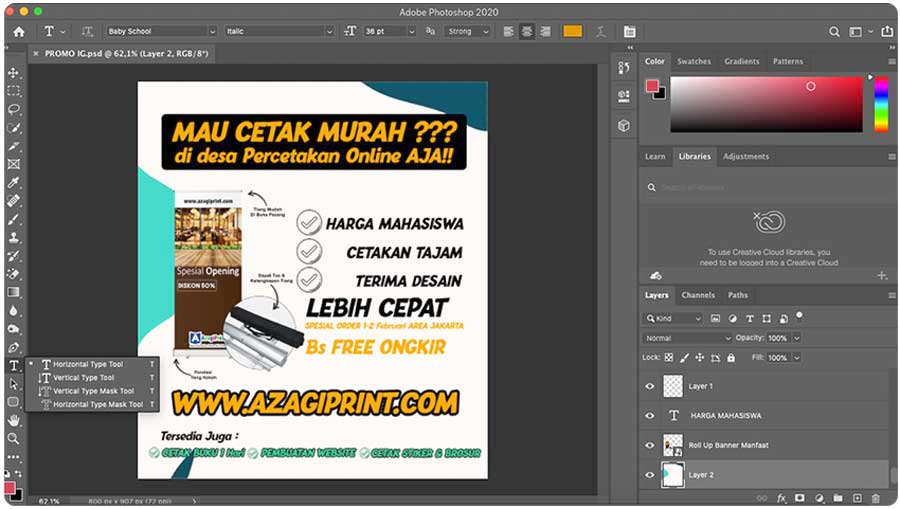Screen dimensions: 900x509
Task: Add a layer style with fx icon
Action: [x=781, y=498]
